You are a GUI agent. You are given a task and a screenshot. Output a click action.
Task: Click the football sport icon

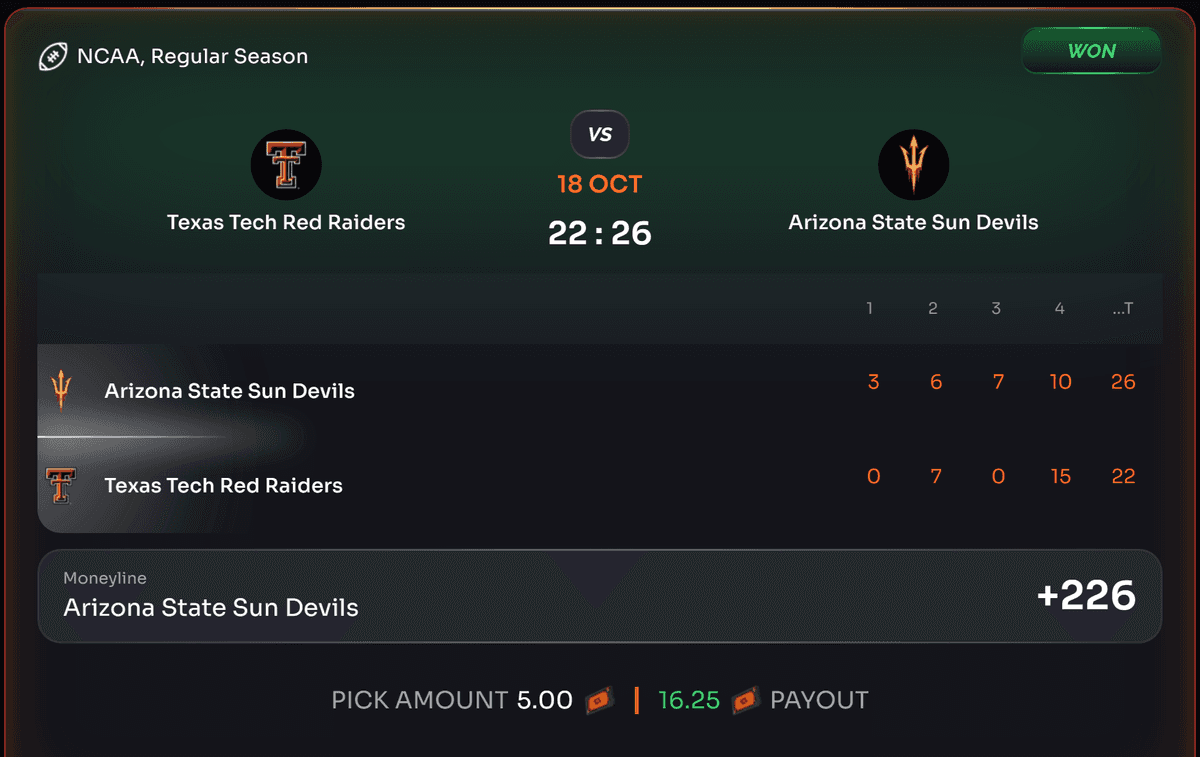53,57
